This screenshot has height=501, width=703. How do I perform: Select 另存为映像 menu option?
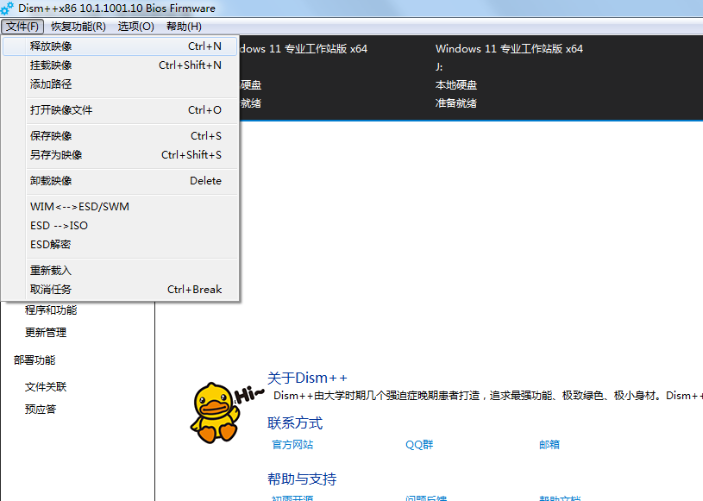point(56,155)
